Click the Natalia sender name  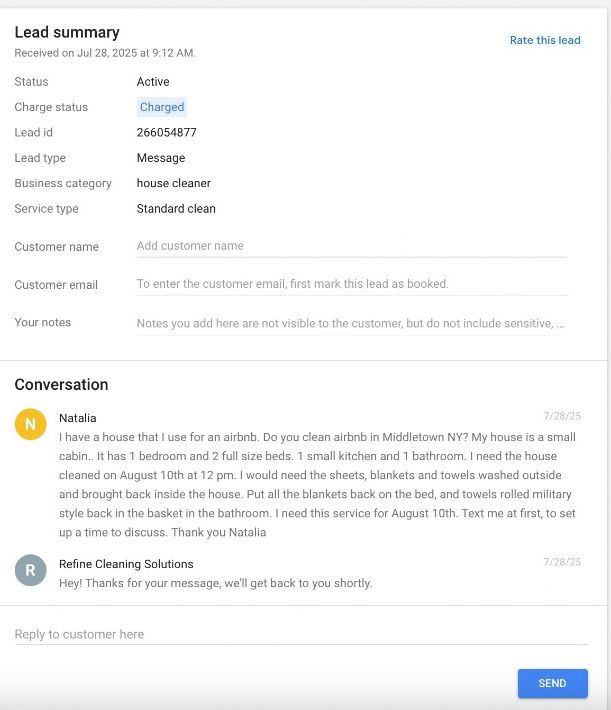pos(78,418)
